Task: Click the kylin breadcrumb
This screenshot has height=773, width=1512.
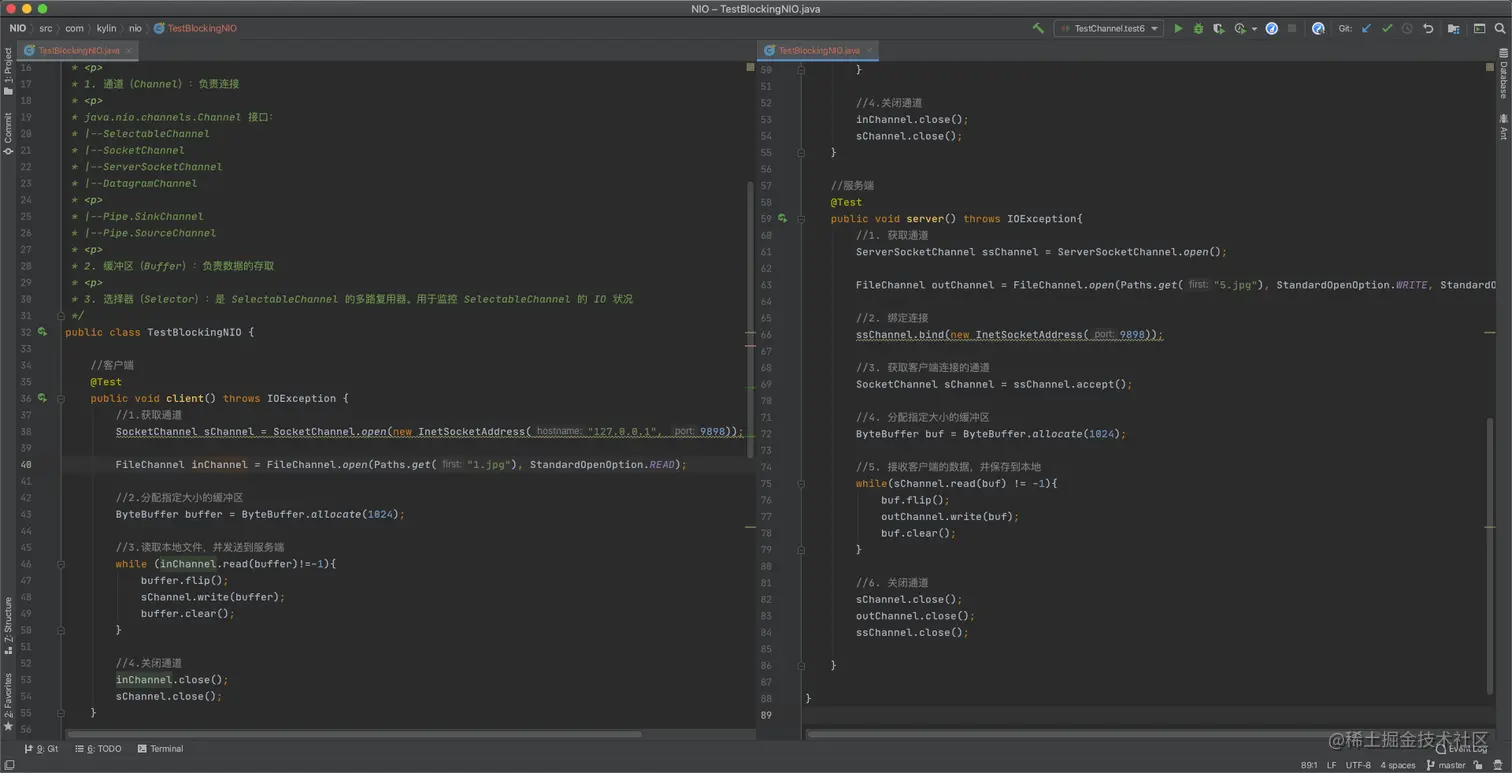Action: [x=106, y=29]
